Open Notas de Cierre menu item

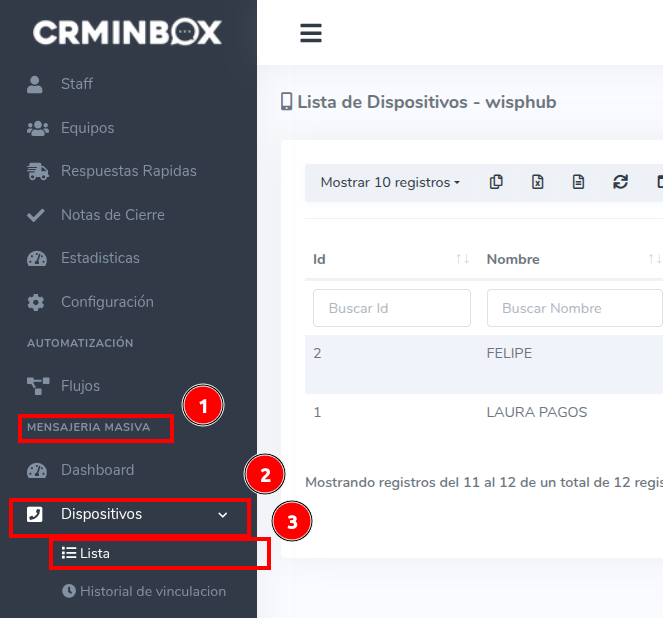tap(112, 215)
